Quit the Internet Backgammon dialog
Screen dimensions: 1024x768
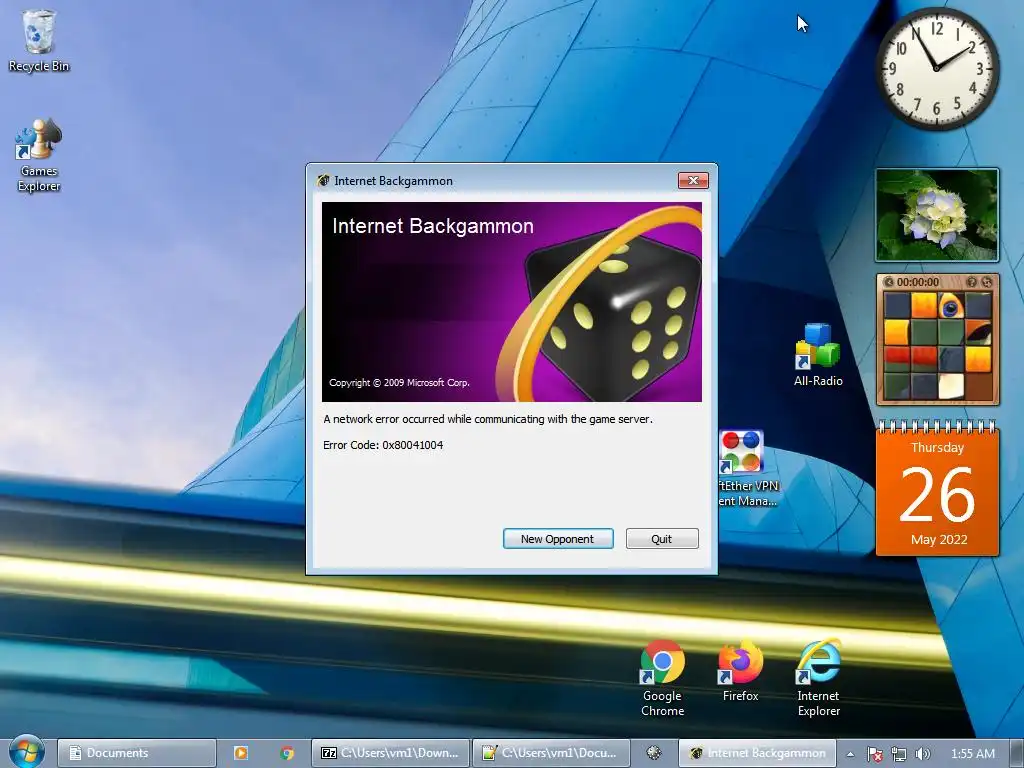tap(662, 539)
